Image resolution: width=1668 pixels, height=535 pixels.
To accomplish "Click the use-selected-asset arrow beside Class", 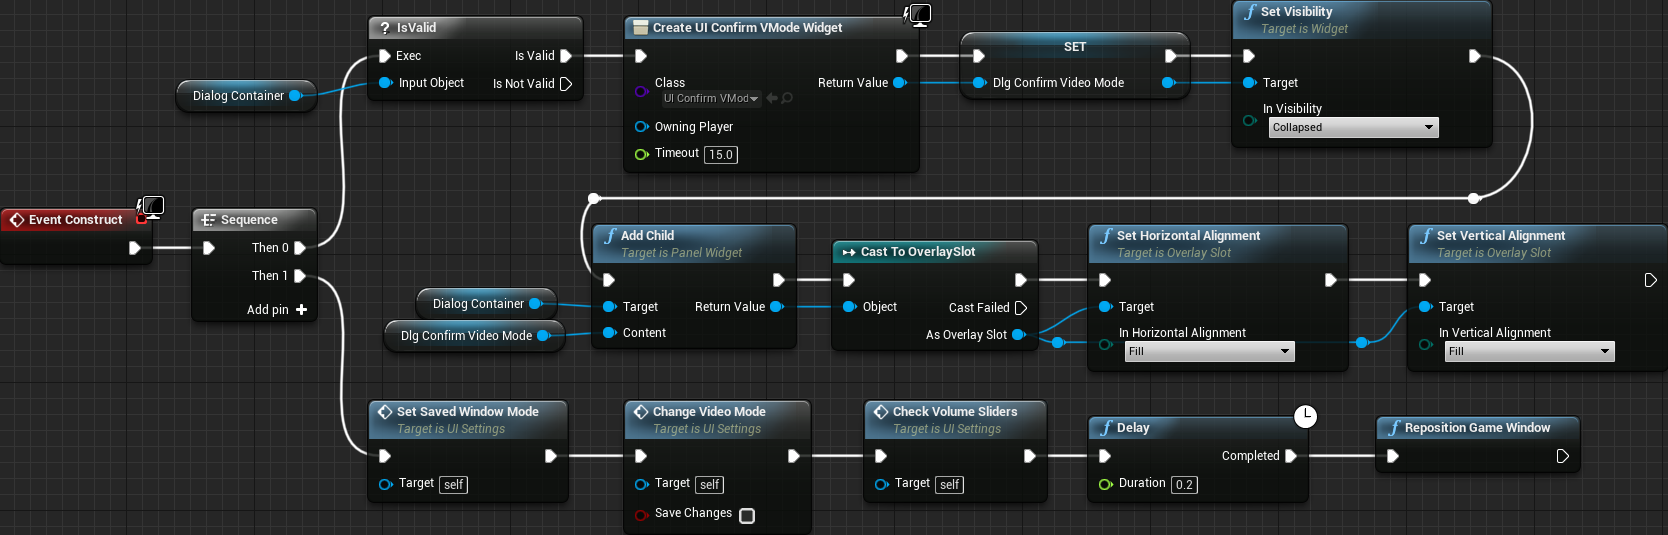I will point(772,98).
